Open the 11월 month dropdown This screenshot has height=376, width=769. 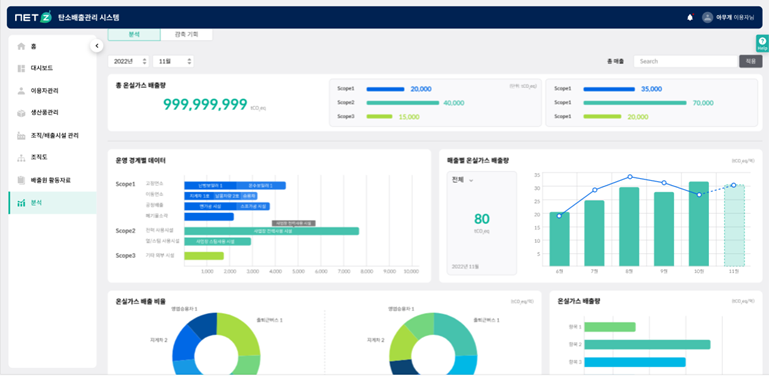[x=173, y=61]
